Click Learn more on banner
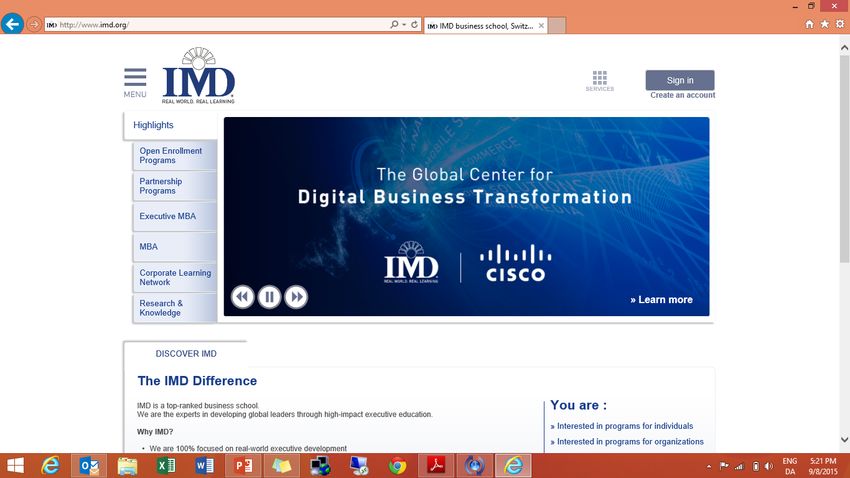Viewport: 850px width, 478px height. click(x=661, y=300)
